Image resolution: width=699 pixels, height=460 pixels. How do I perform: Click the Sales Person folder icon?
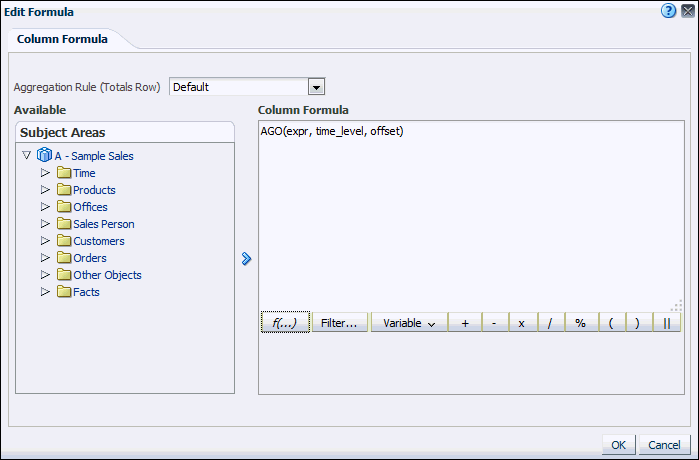64,223
